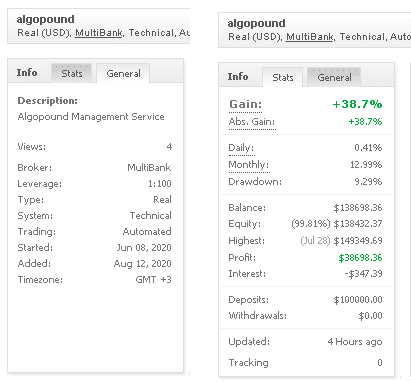The width and height of the screenshot is (411, 383).
Task: Click algopound title above the Gain panel
Action: tap(256, 23)
